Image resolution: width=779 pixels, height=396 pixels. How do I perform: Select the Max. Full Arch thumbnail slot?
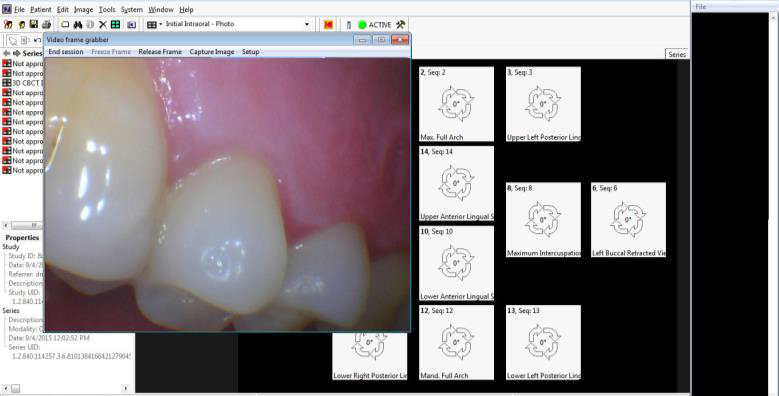click(457, 104)
